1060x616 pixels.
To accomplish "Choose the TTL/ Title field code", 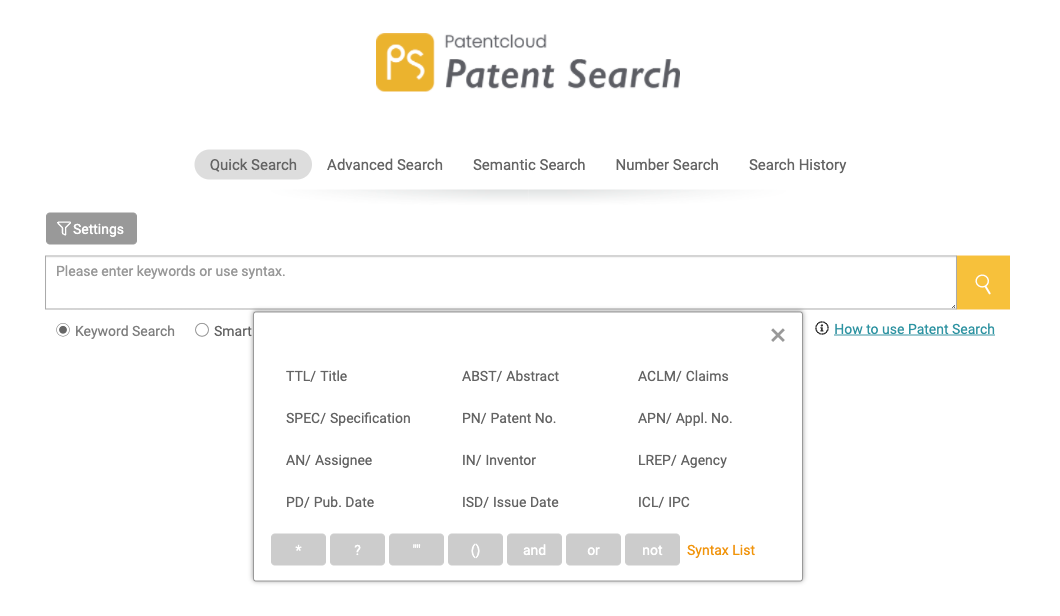I will click(316, 376).
